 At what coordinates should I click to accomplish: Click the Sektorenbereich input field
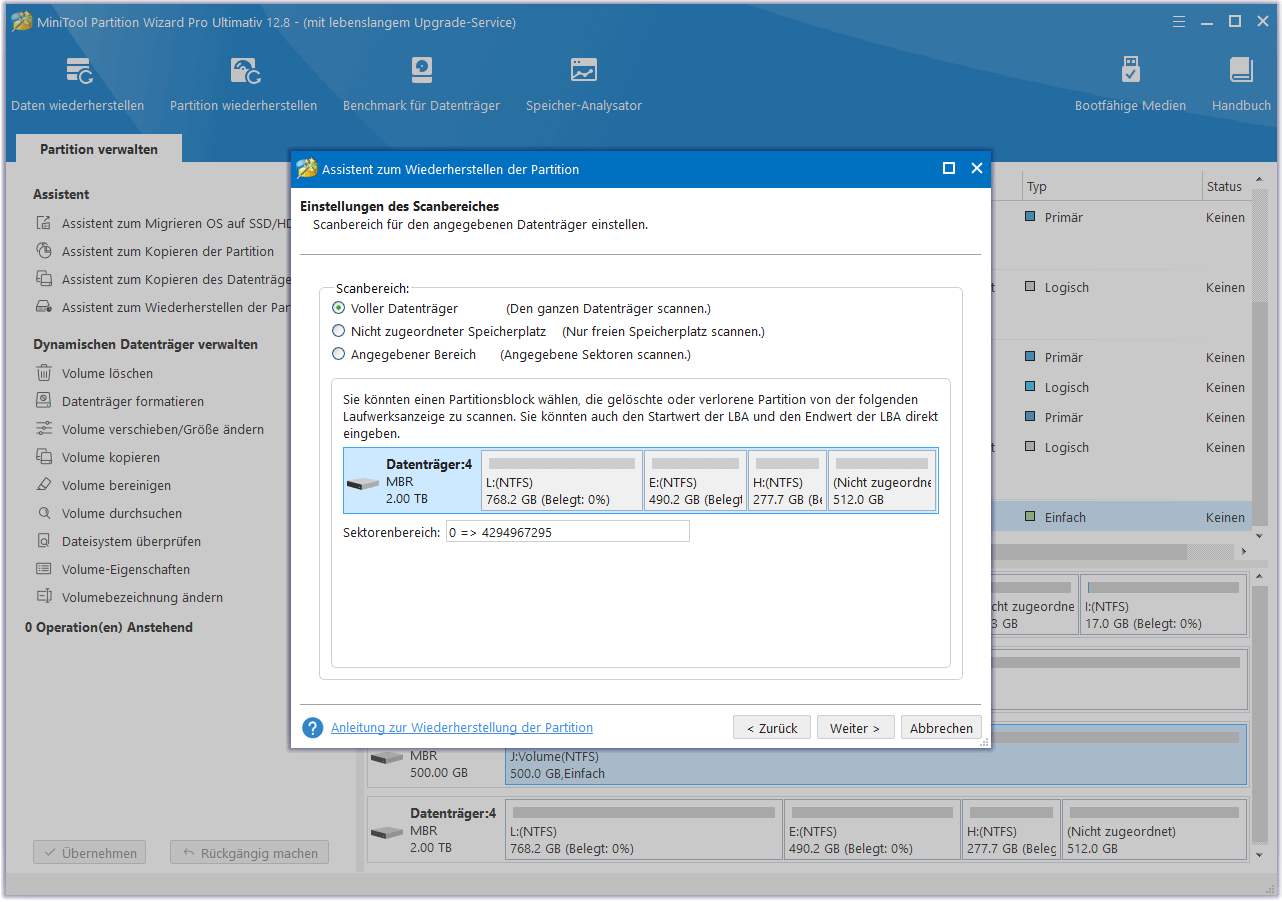coord(568,532)
